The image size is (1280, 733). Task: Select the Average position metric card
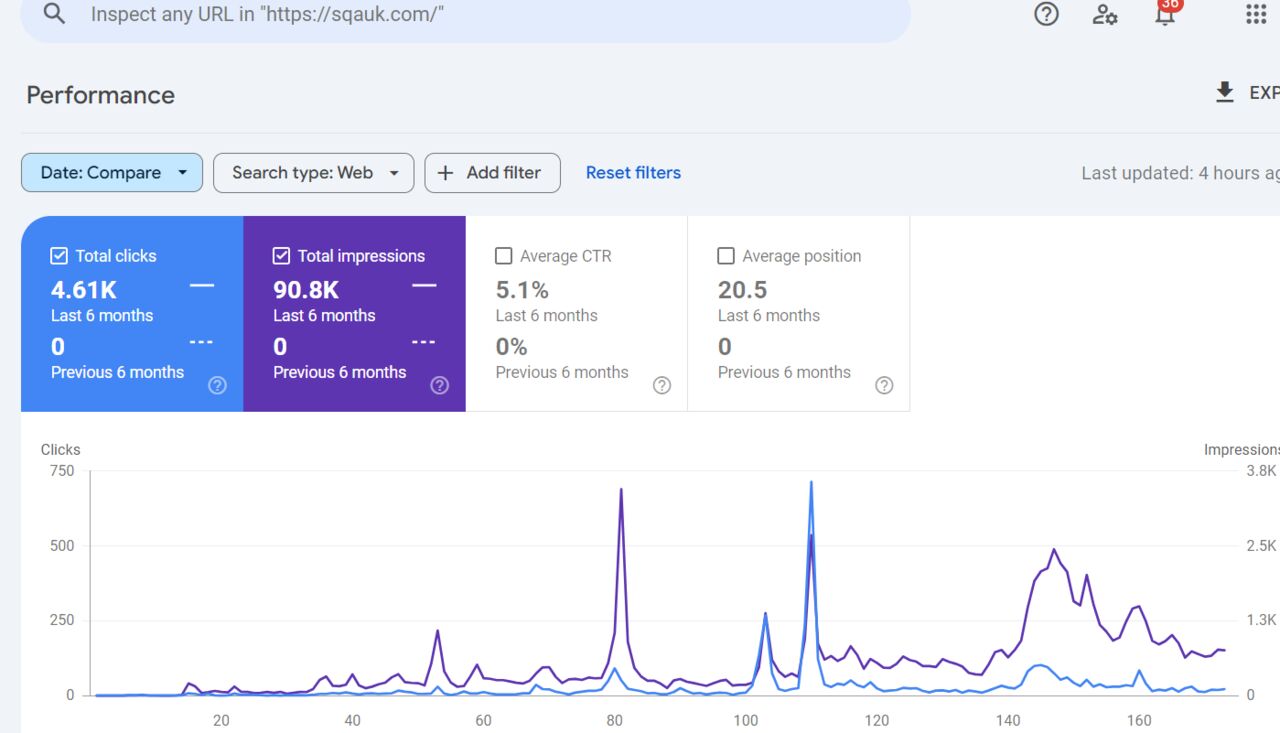click(x=799, y=314)
